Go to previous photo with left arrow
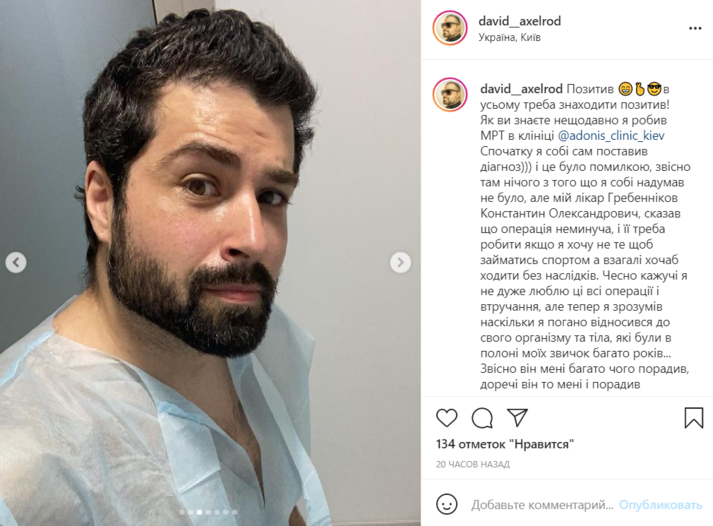This screenshot has width=713, height=526. (16, 262)
